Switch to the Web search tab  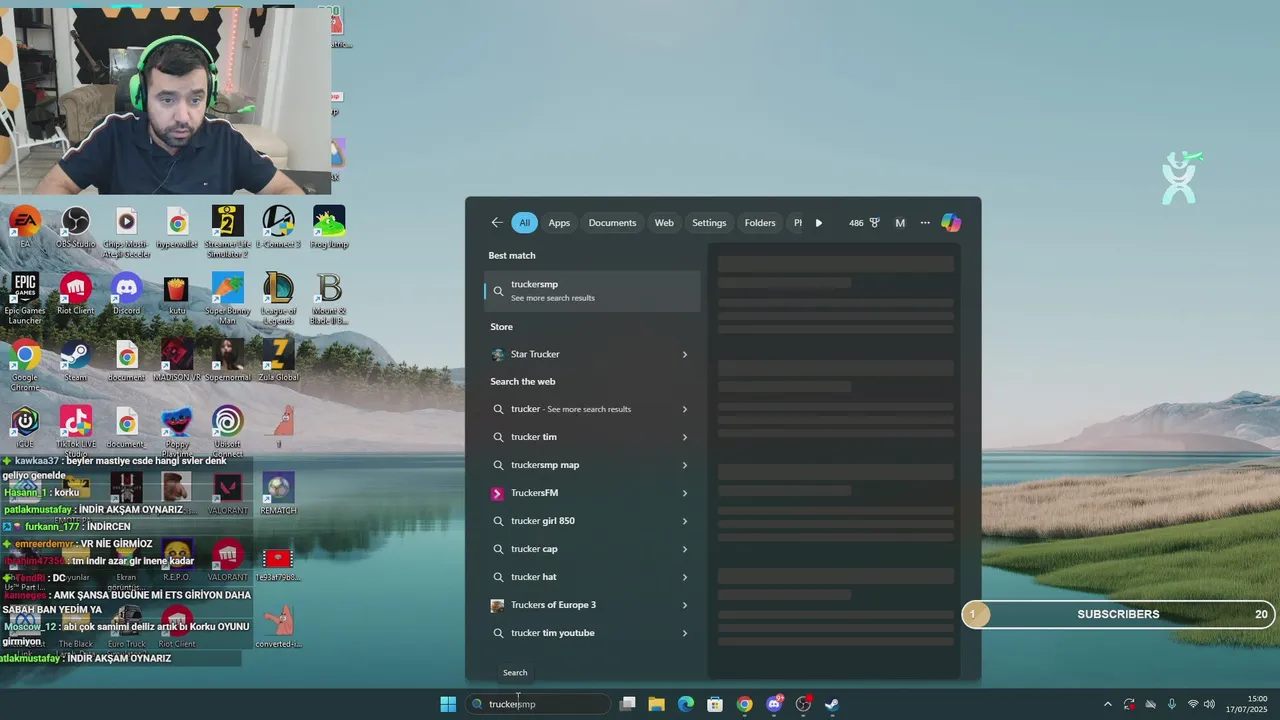coord(664,223)
